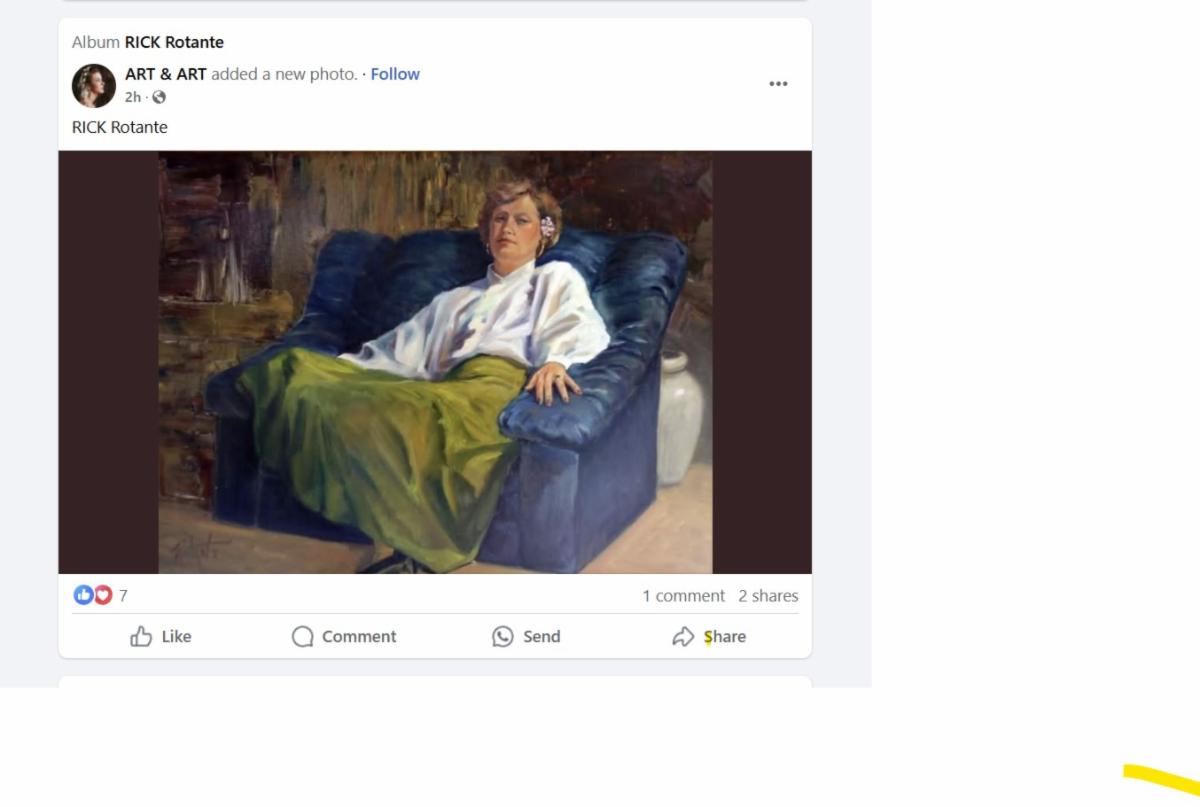Open the painting photo of the seated woman
This screenshot has width=1200, height=807.
tap(435, 362)
